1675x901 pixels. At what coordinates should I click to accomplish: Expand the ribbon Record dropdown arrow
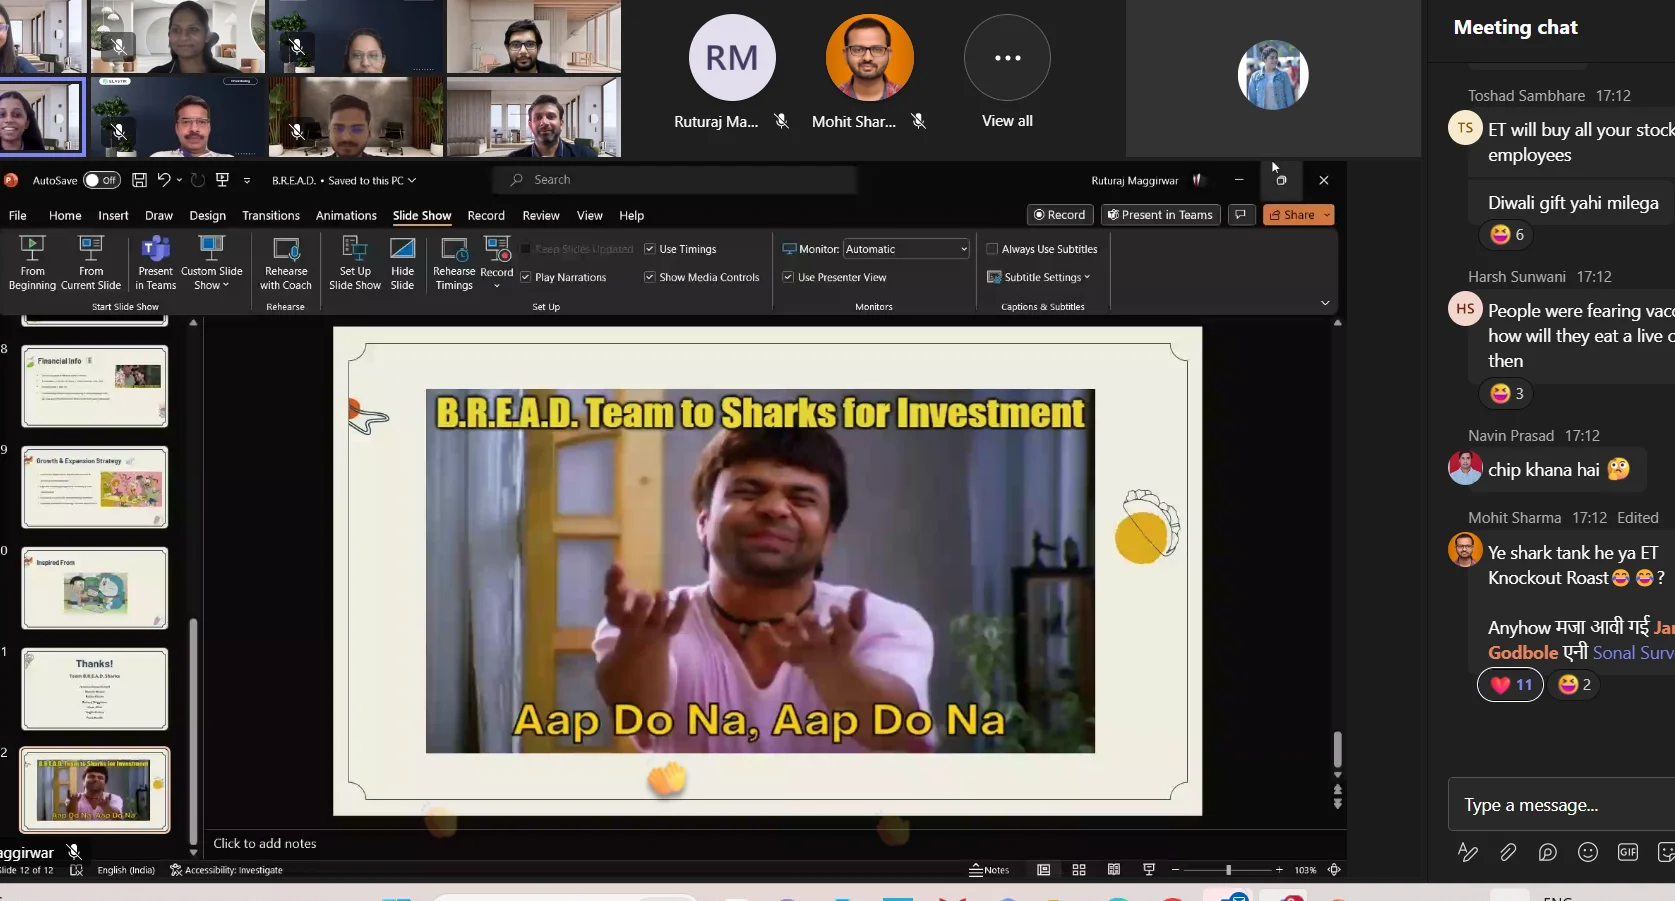[497, 286]
